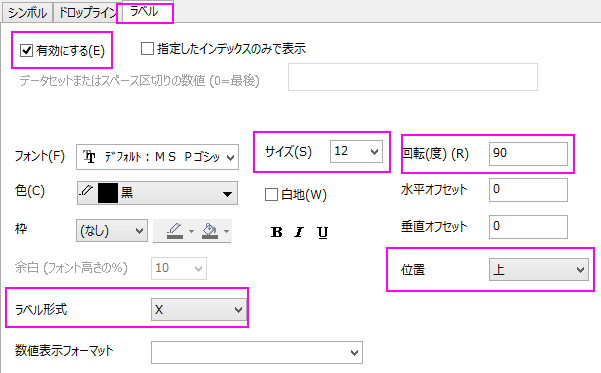This screenshot has width=601, height=373.
Task: Open the 色(C) color dropdown
Action: [157, 193]
